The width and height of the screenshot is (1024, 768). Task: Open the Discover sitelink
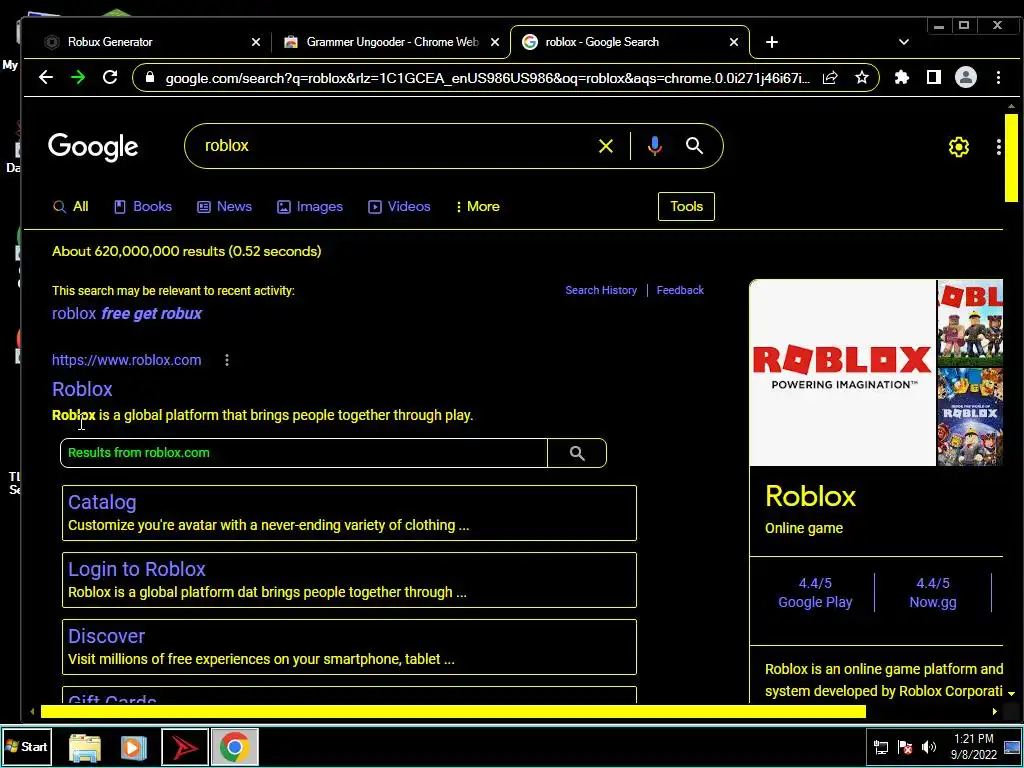(106, 637)
